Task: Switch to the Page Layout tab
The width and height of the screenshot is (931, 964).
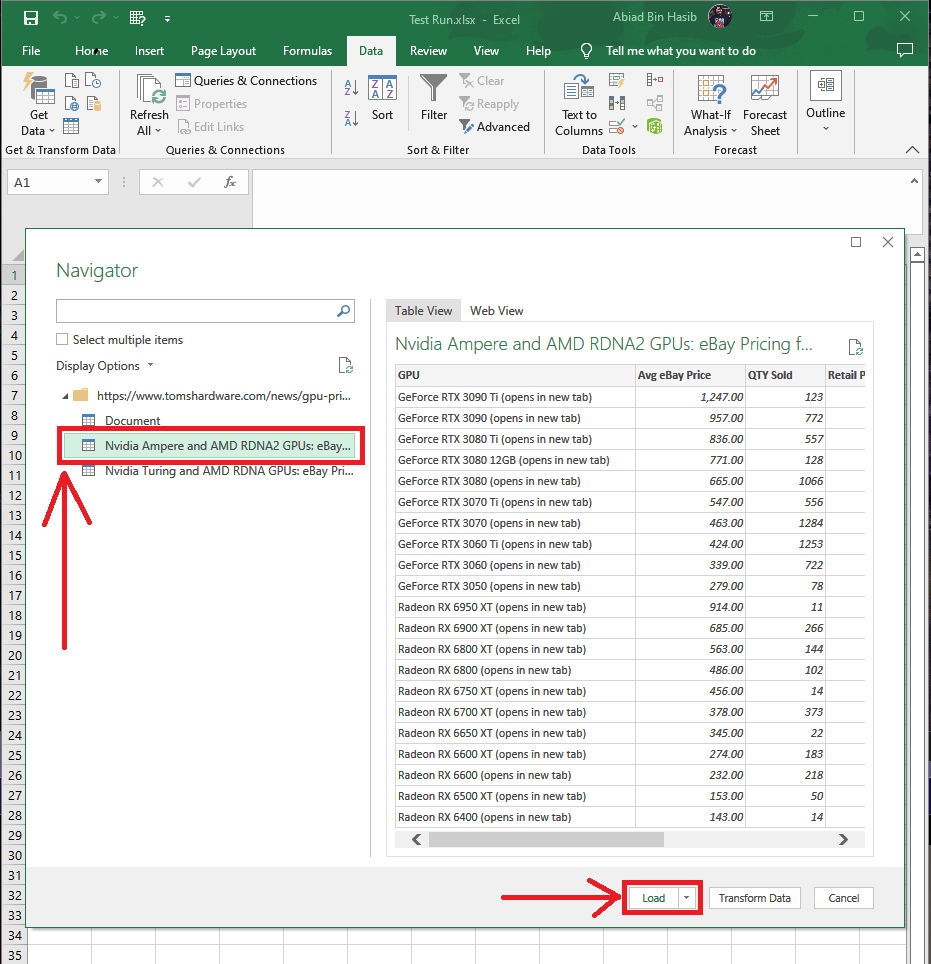Action: click(223, 51)
